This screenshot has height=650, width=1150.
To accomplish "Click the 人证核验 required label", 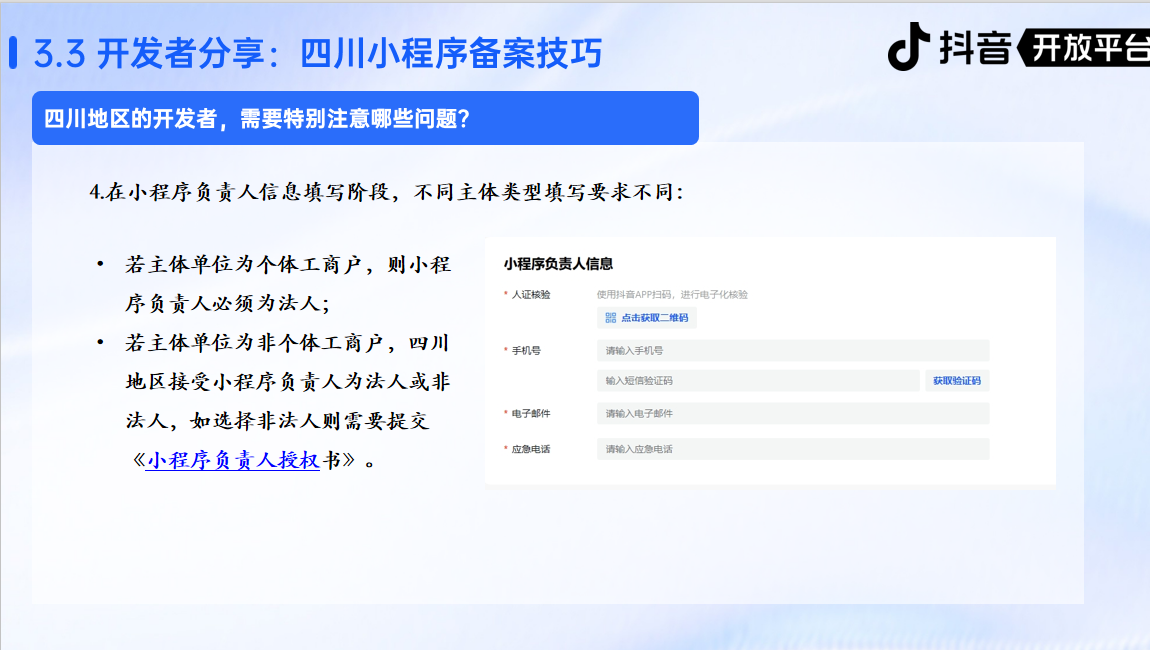I will (530, 295).
